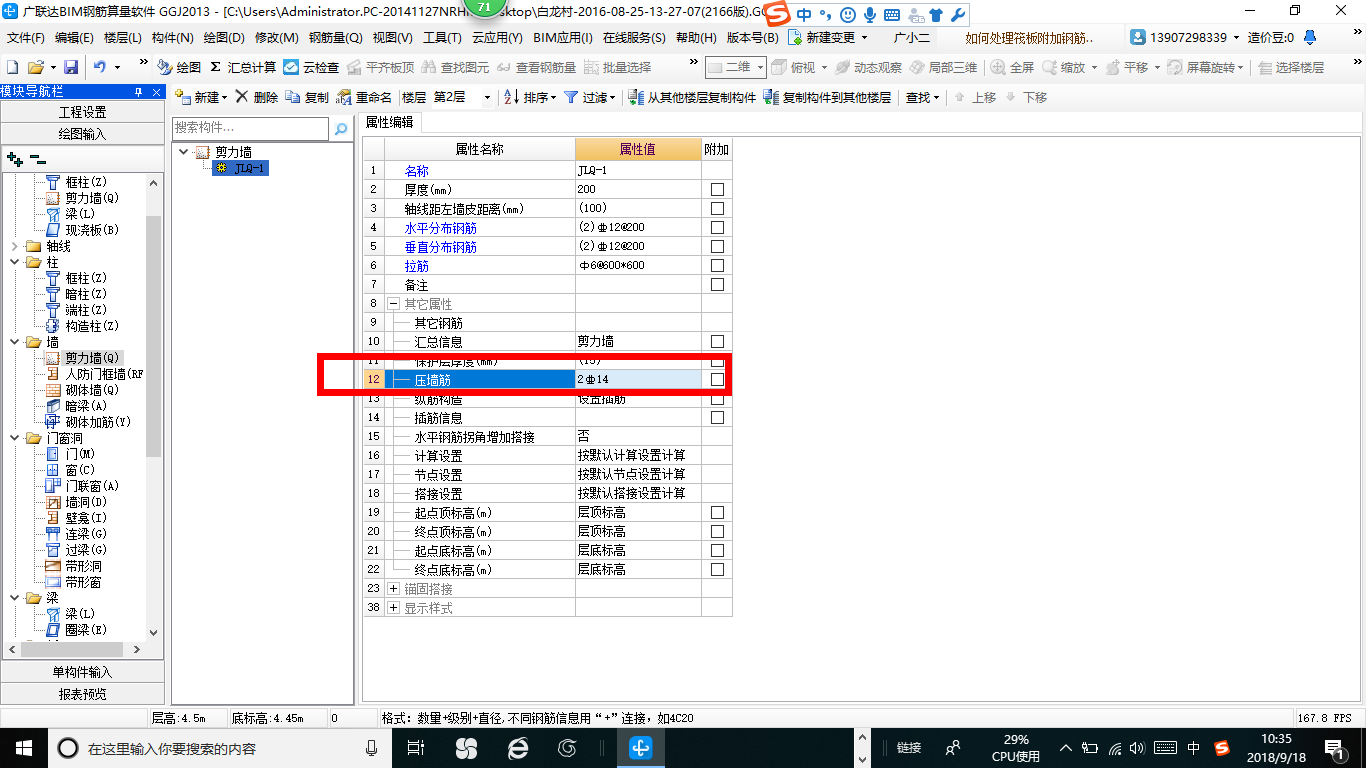
Task: Tick the 附加 checkbox for 汇总信息
Action: point(717,341)
